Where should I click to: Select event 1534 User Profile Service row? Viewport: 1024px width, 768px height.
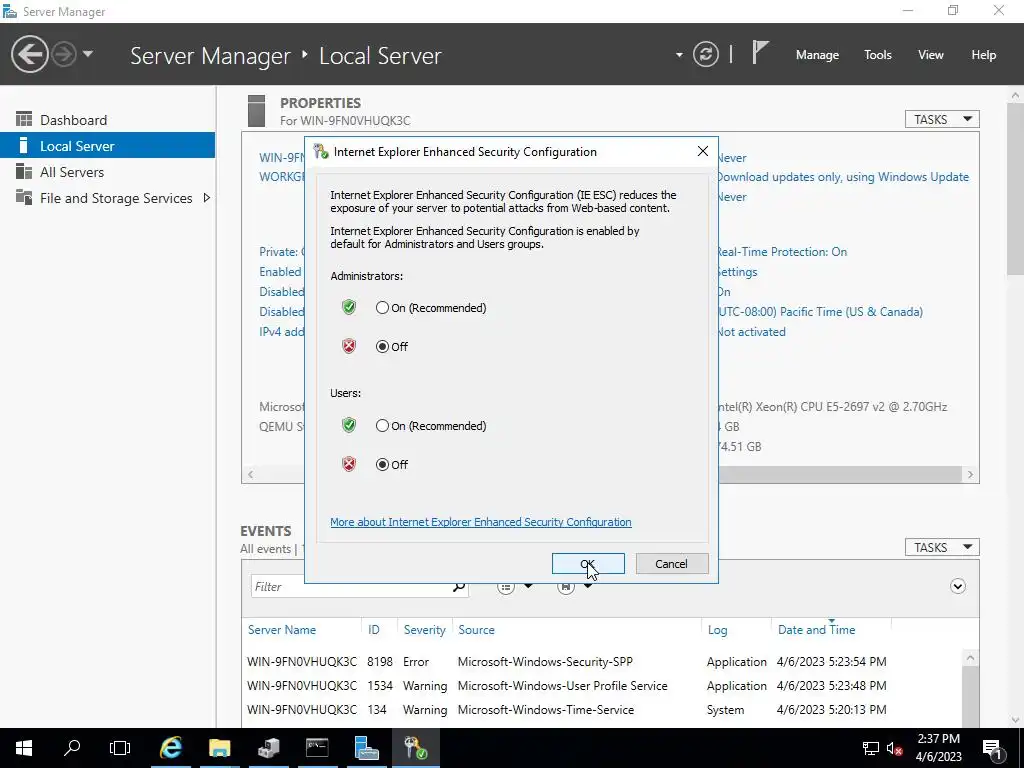[601, 686]
